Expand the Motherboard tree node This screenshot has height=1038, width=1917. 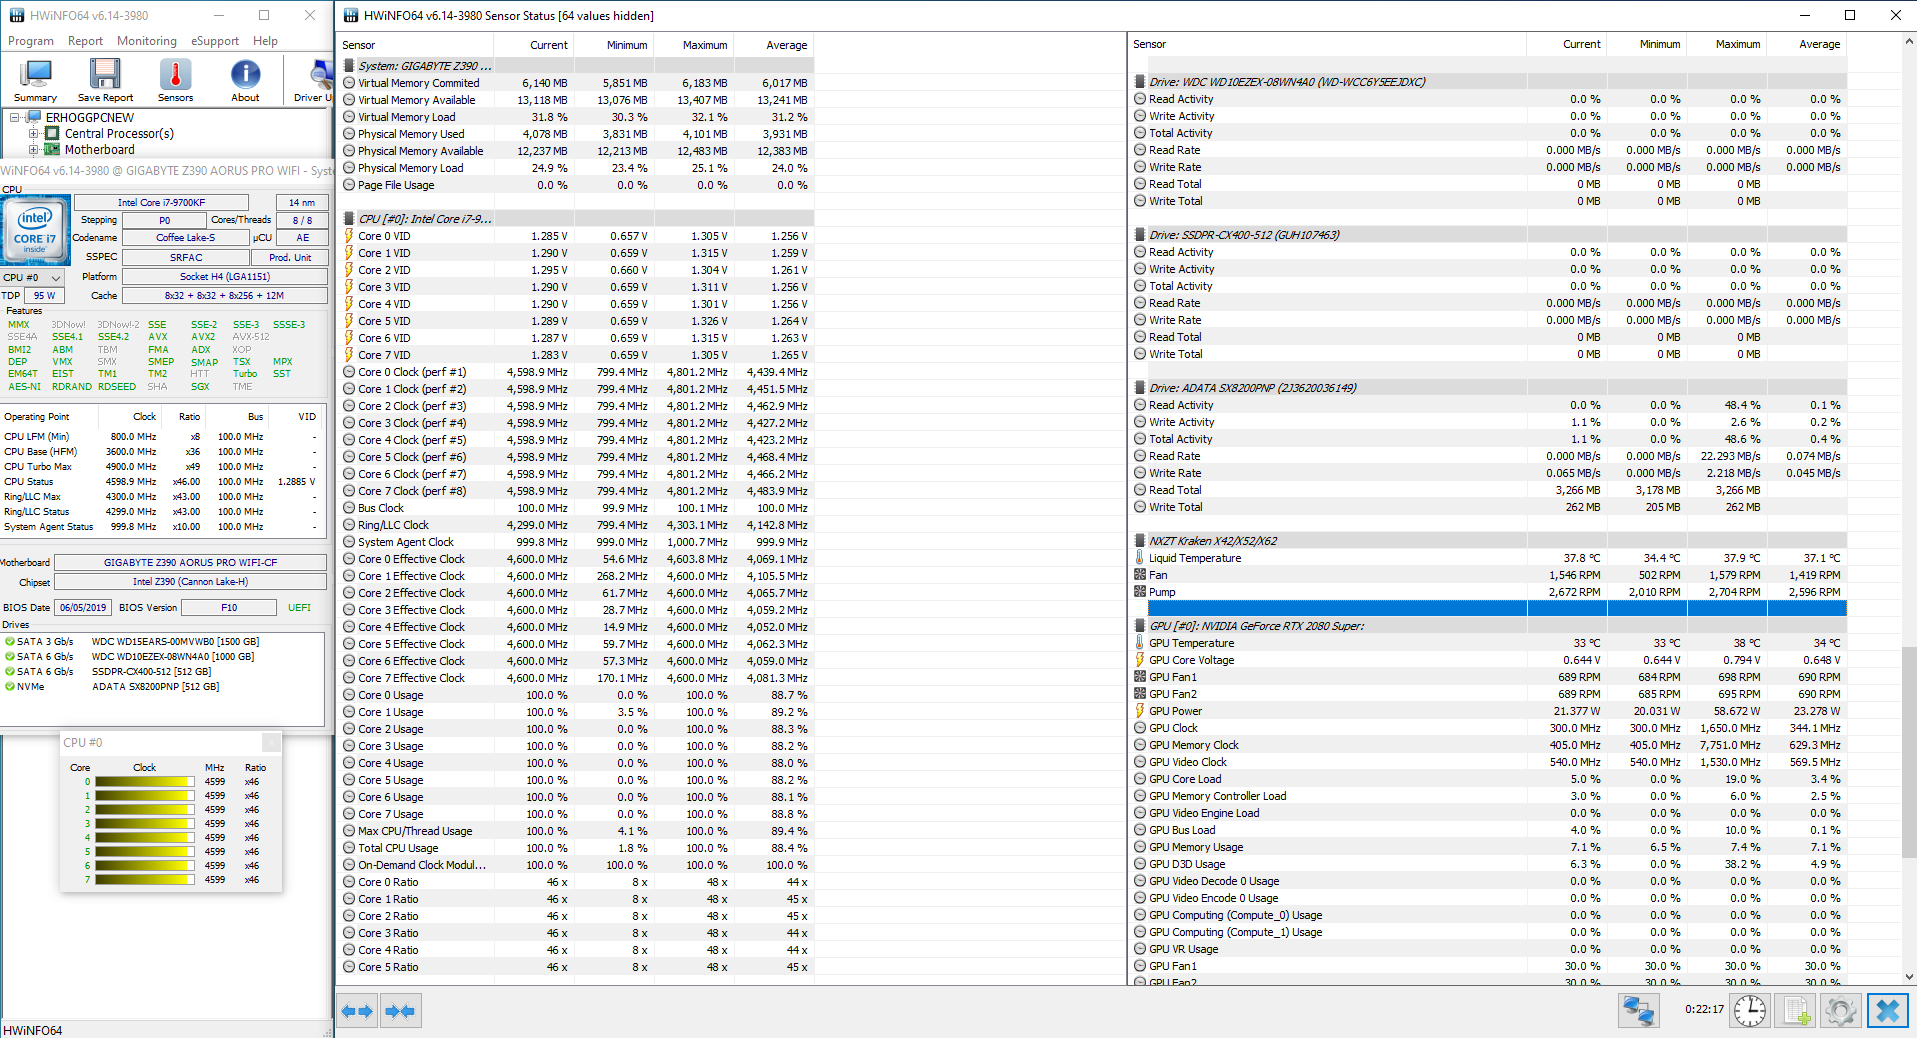(34, 150)
